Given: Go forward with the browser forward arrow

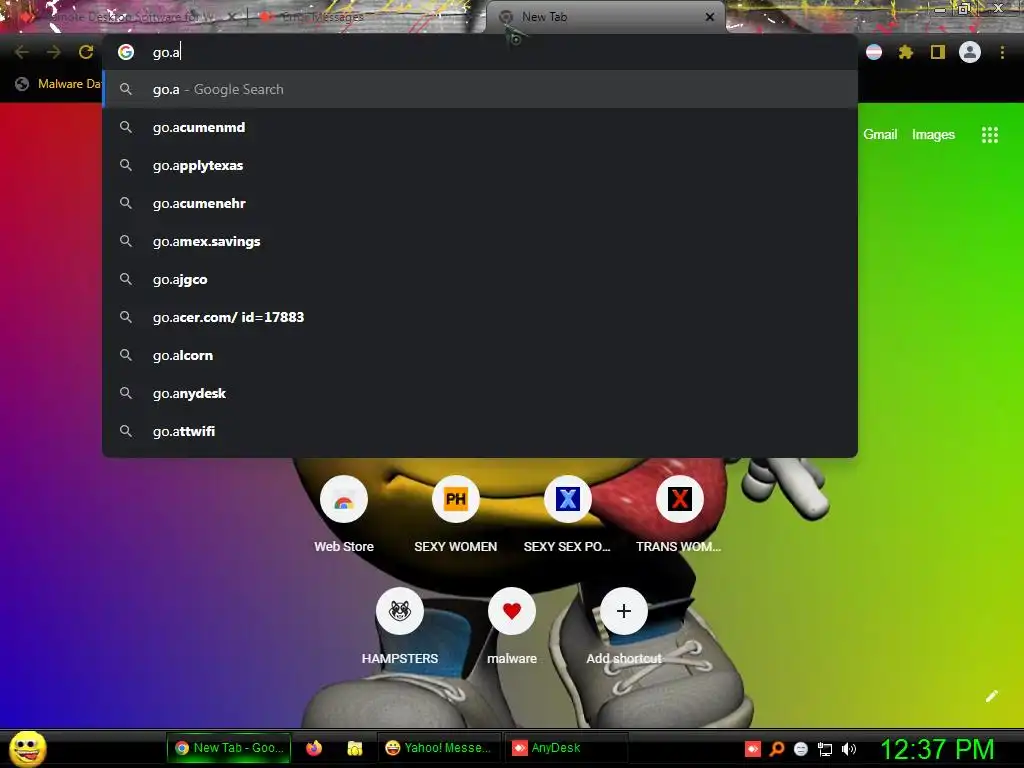Looking at the screenshot, I should (54, 52).
